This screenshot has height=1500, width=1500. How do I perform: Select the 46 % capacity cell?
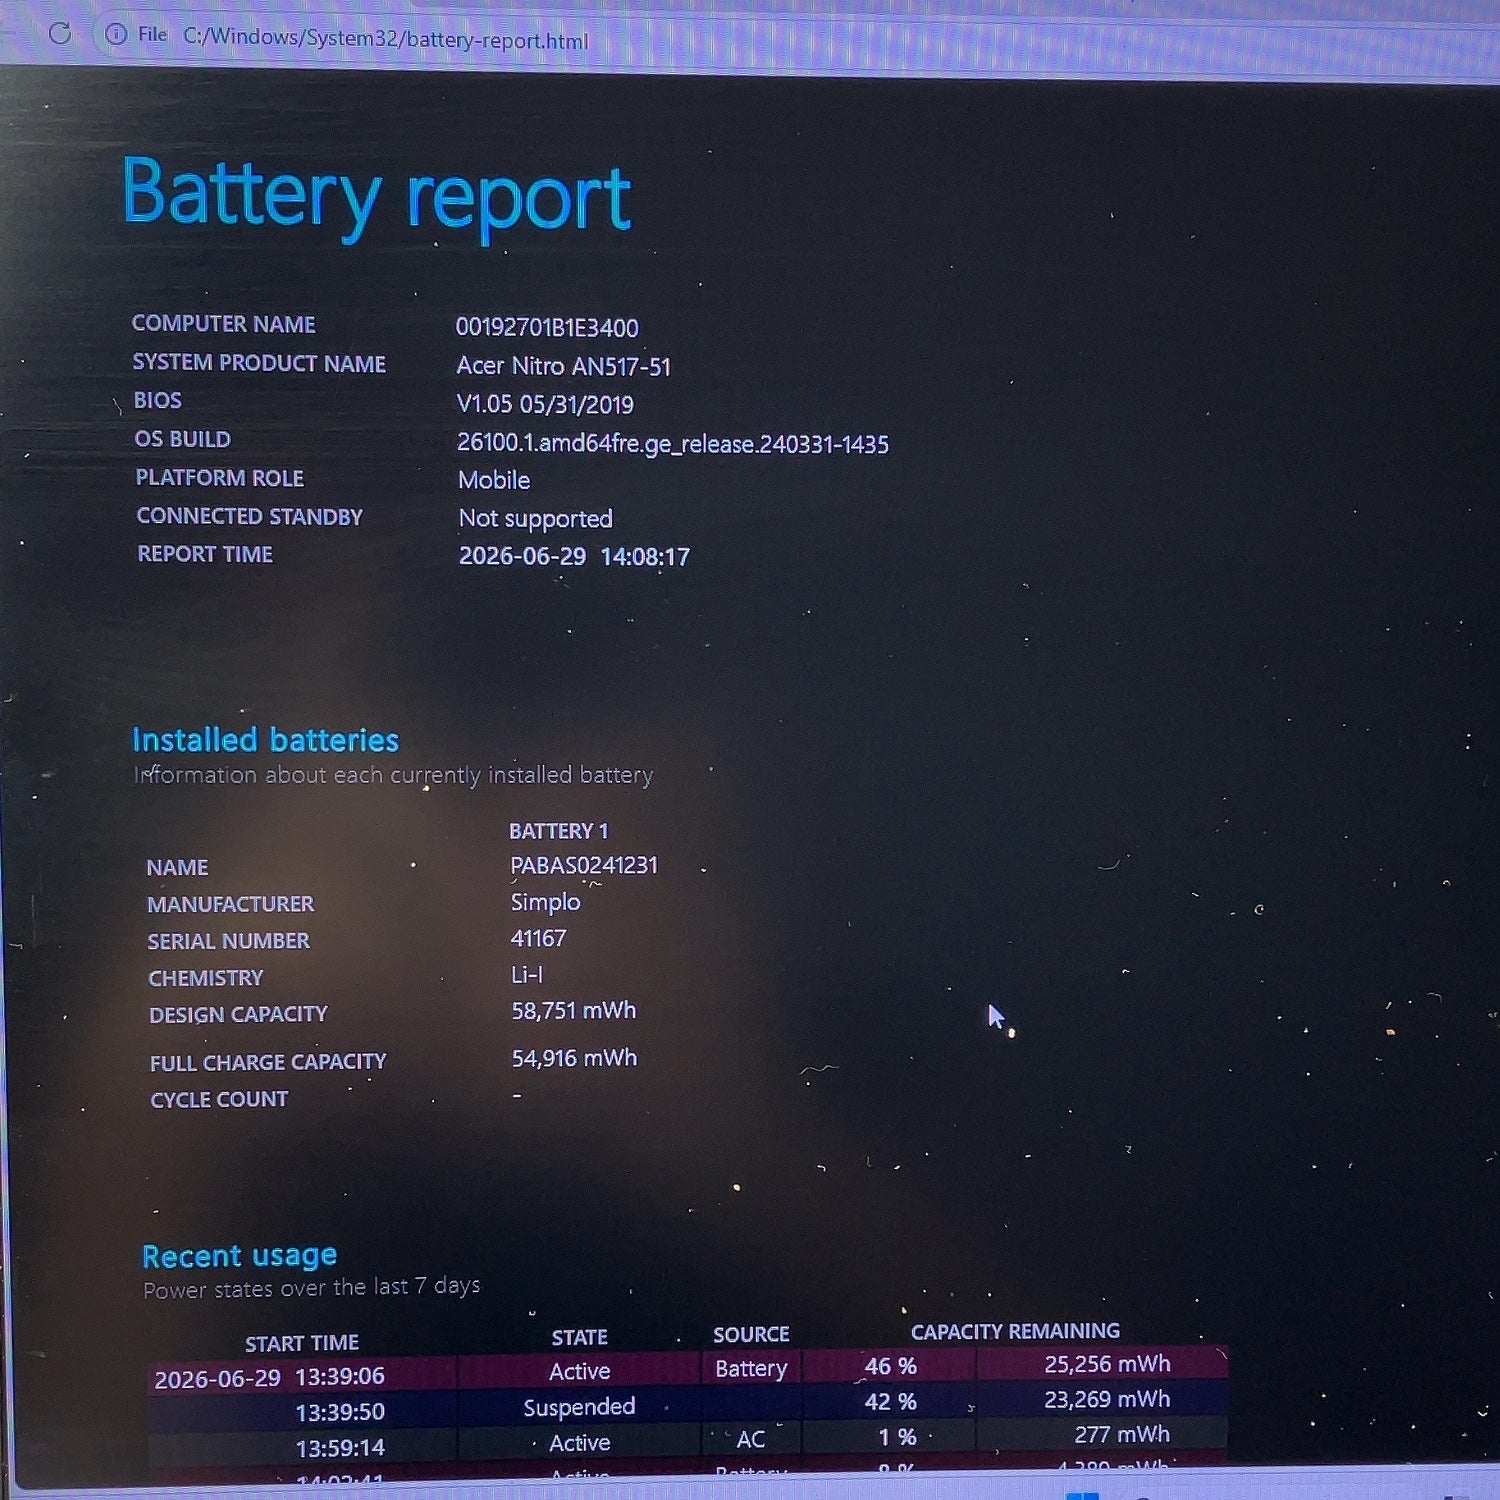[890, 1366]
